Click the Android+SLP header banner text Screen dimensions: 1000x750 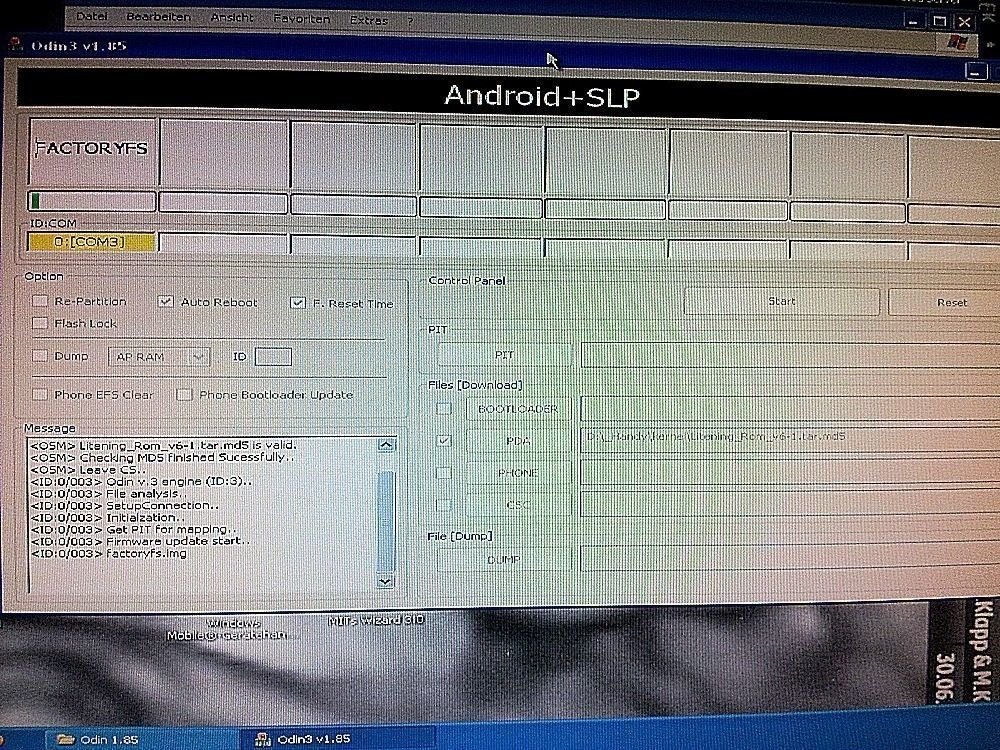(541, 96)
